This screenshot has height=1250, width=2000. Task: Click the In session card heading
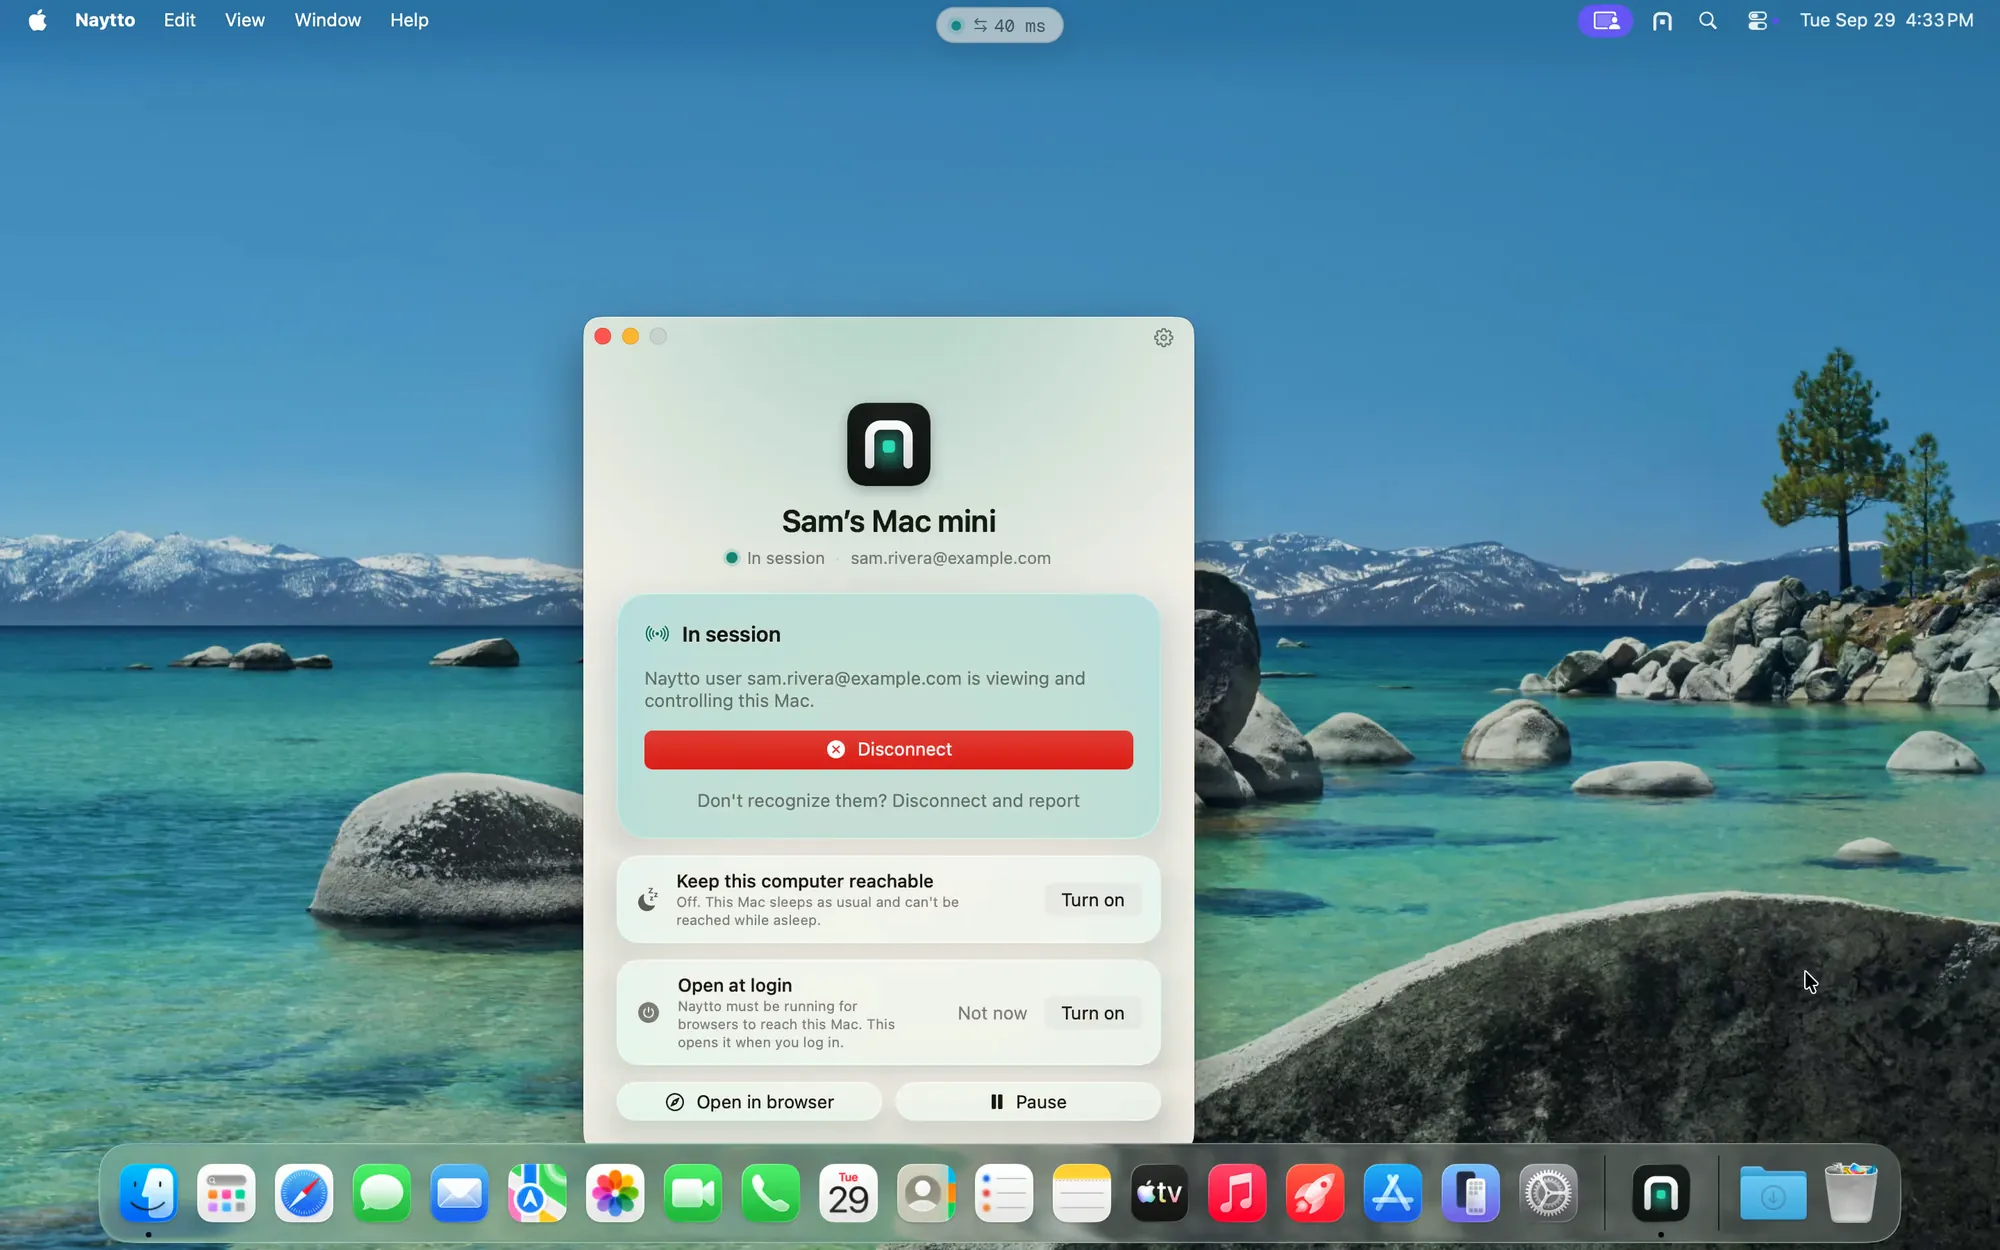(731, 635)
